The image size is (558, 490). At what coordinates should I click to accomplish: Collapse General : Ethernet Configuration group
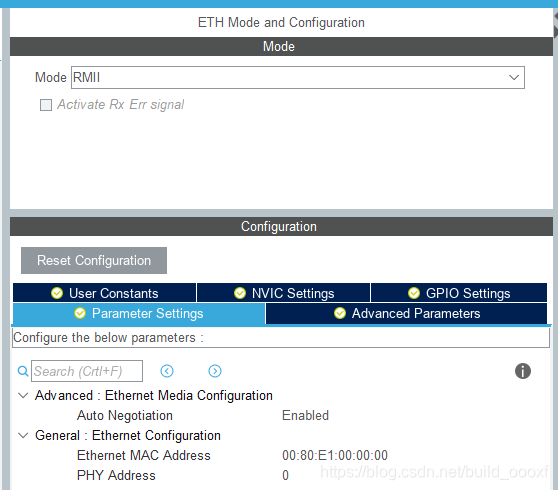pos(23,435)
